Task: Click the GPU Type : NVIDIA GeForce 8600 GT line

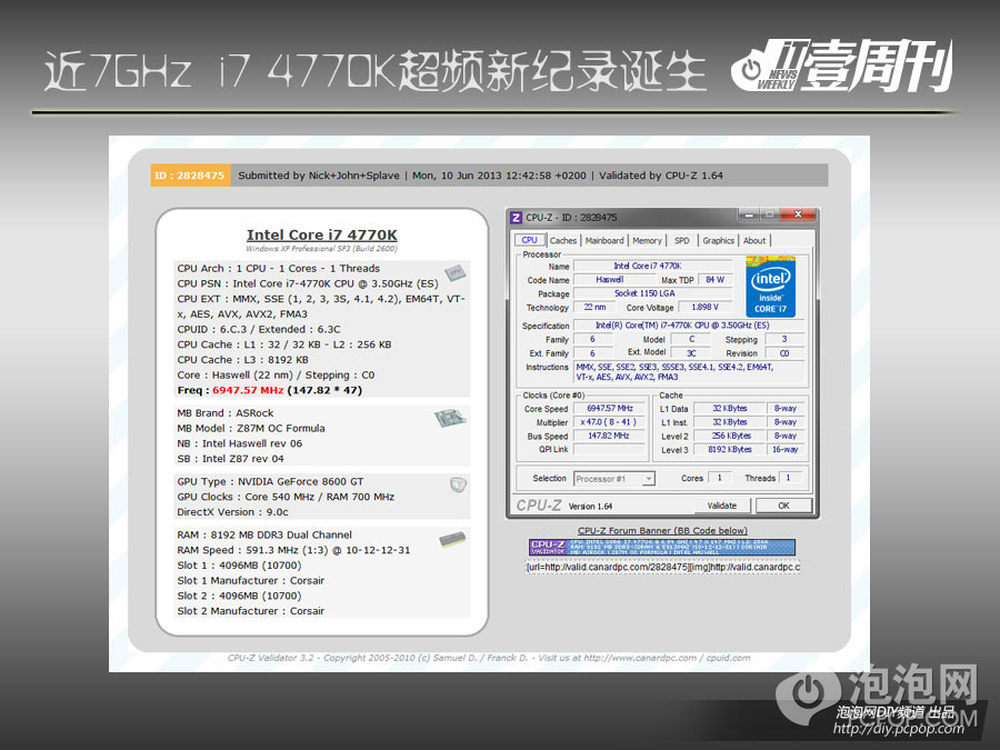Action: (270, 482)
